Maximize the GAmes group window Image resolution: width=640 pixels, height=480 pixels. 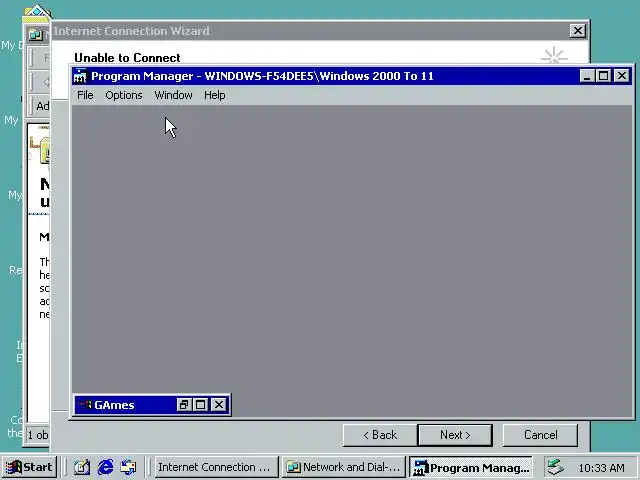[201, 405]
